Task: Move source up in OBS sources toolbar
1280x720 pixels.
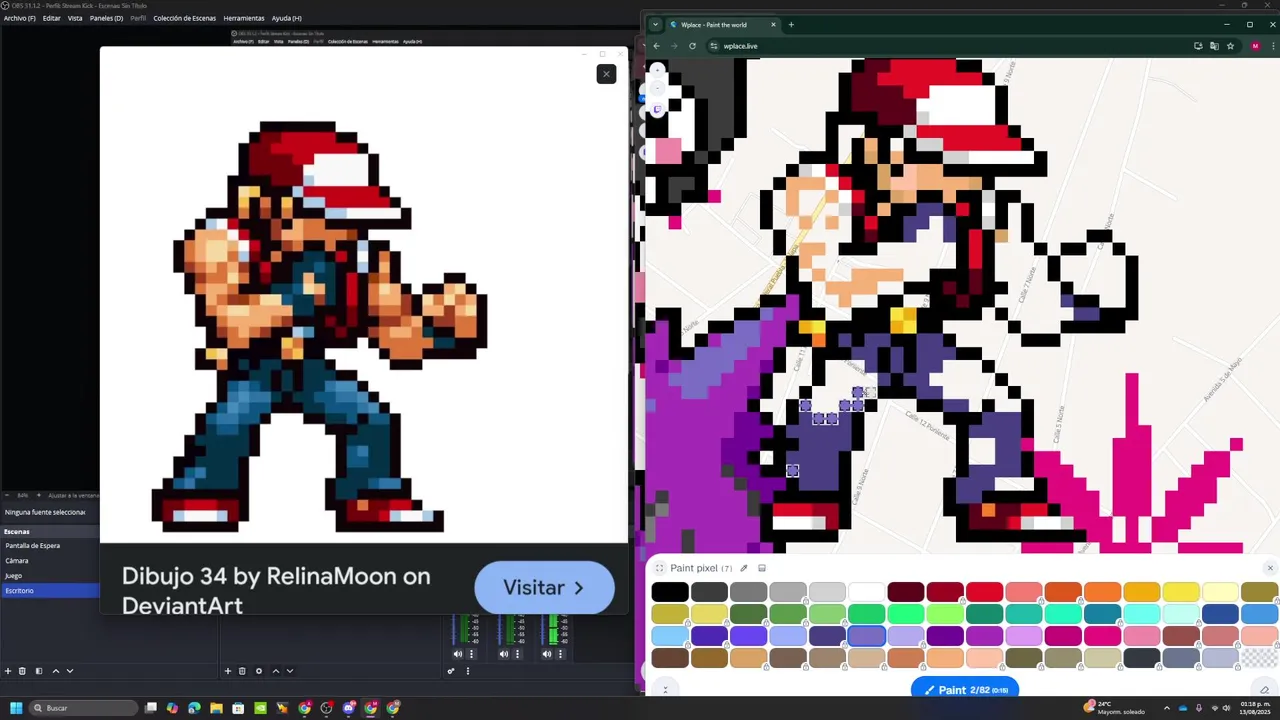Action: (276, 671)
